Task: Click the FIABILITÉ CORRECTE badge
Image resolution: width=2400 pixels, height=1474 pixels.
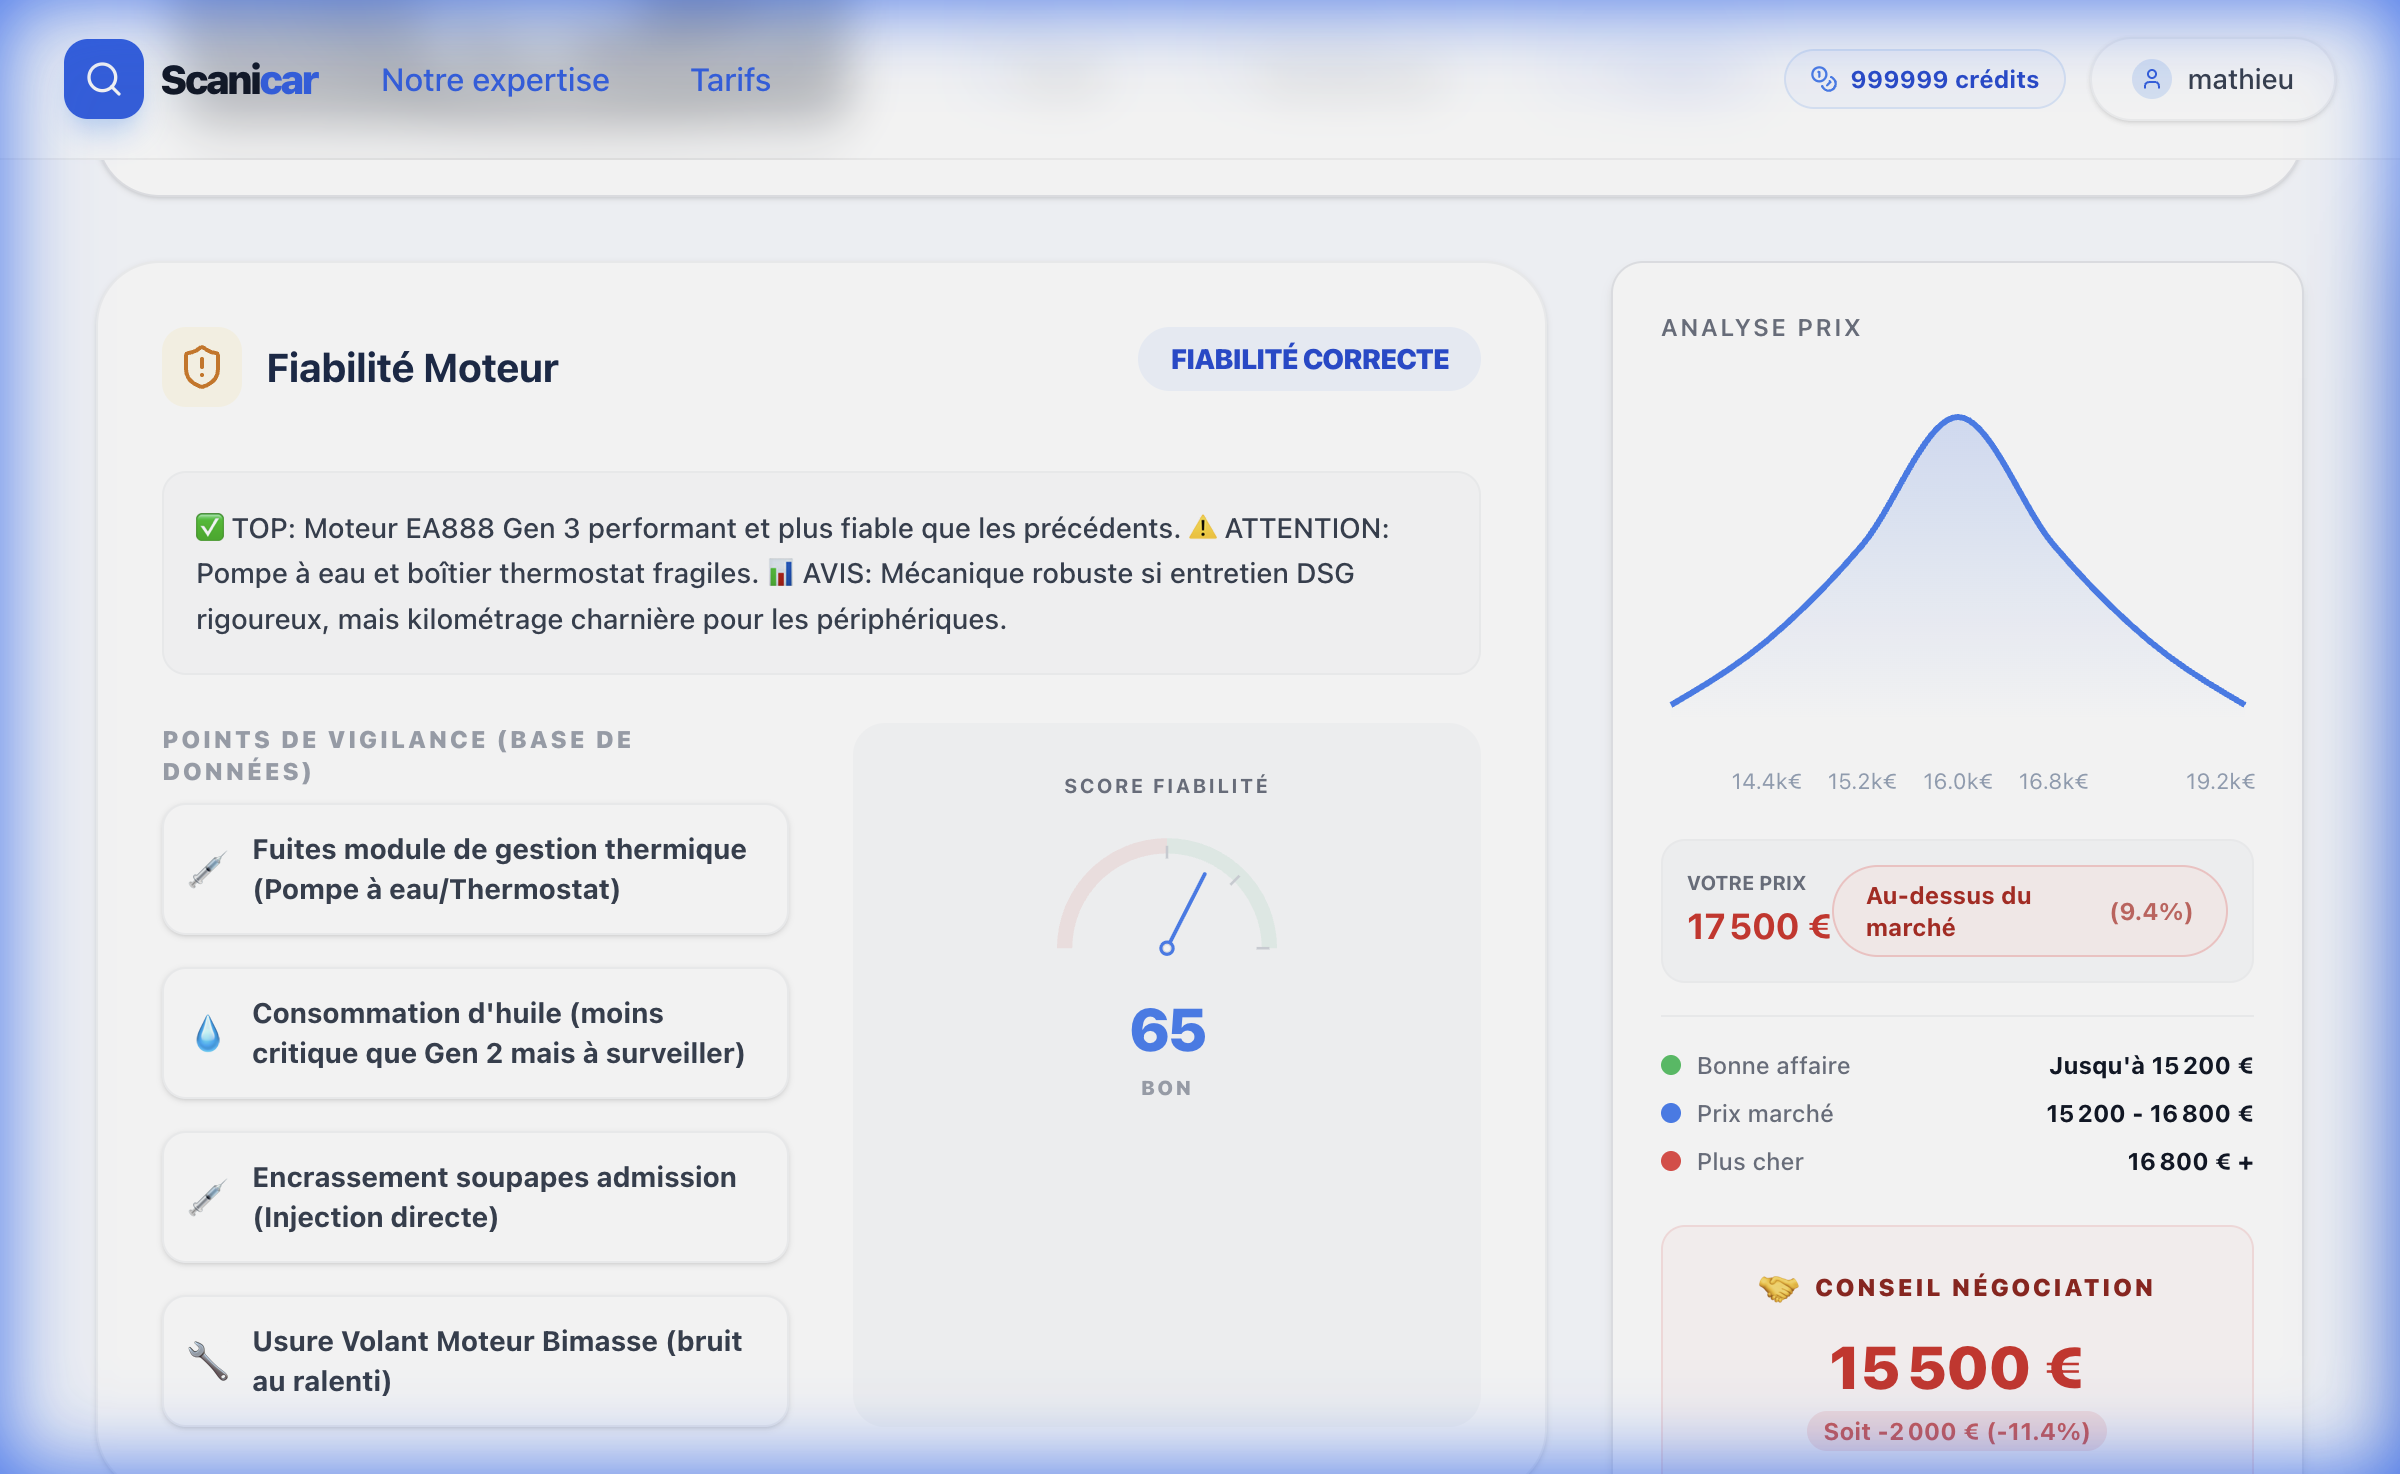Action: (1309, 359)
